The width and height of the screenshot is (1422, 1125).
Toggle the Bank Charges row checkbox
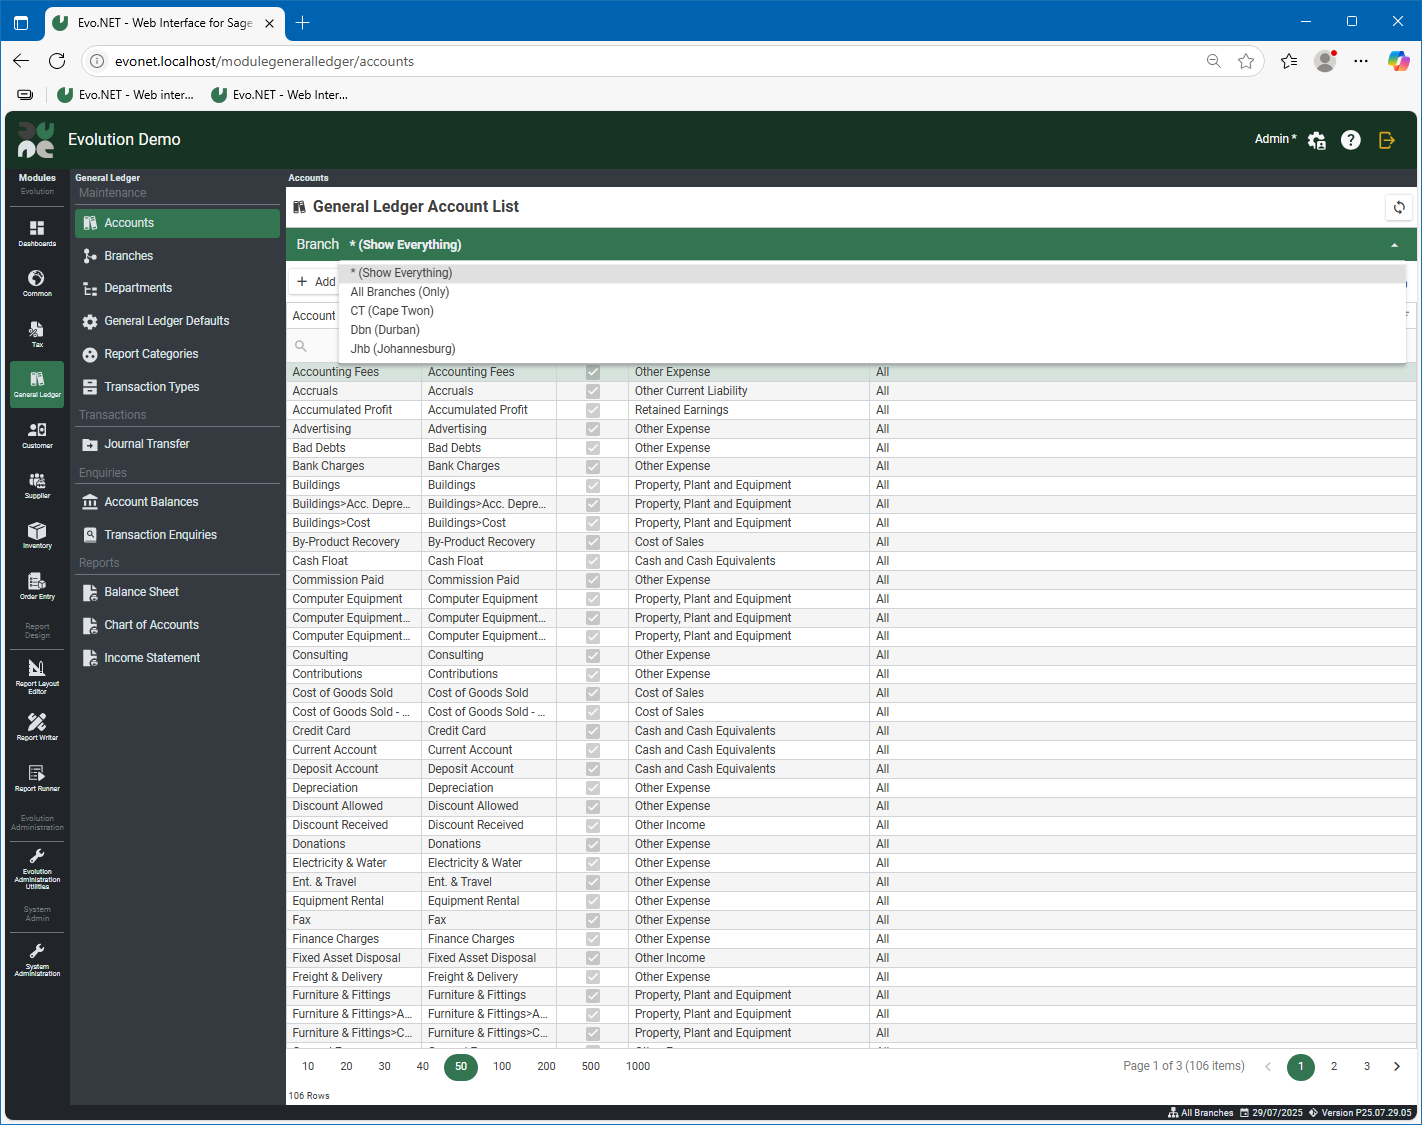point(593,466)
